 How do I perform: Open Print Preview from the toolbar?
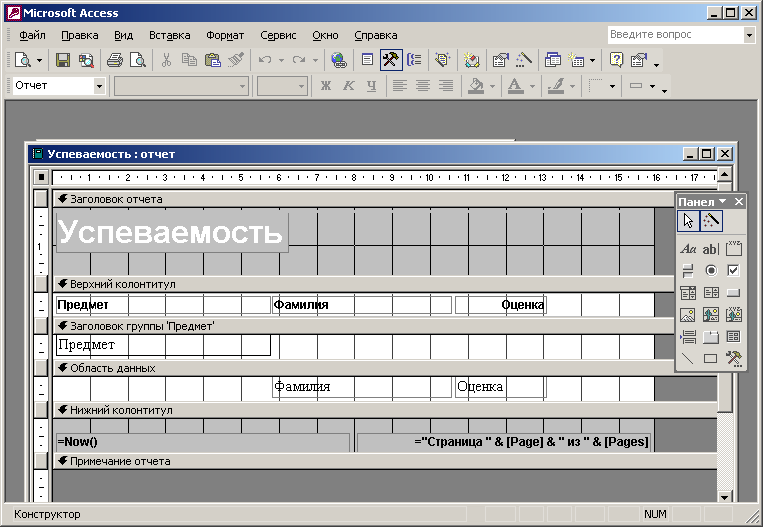pos(138,60)
